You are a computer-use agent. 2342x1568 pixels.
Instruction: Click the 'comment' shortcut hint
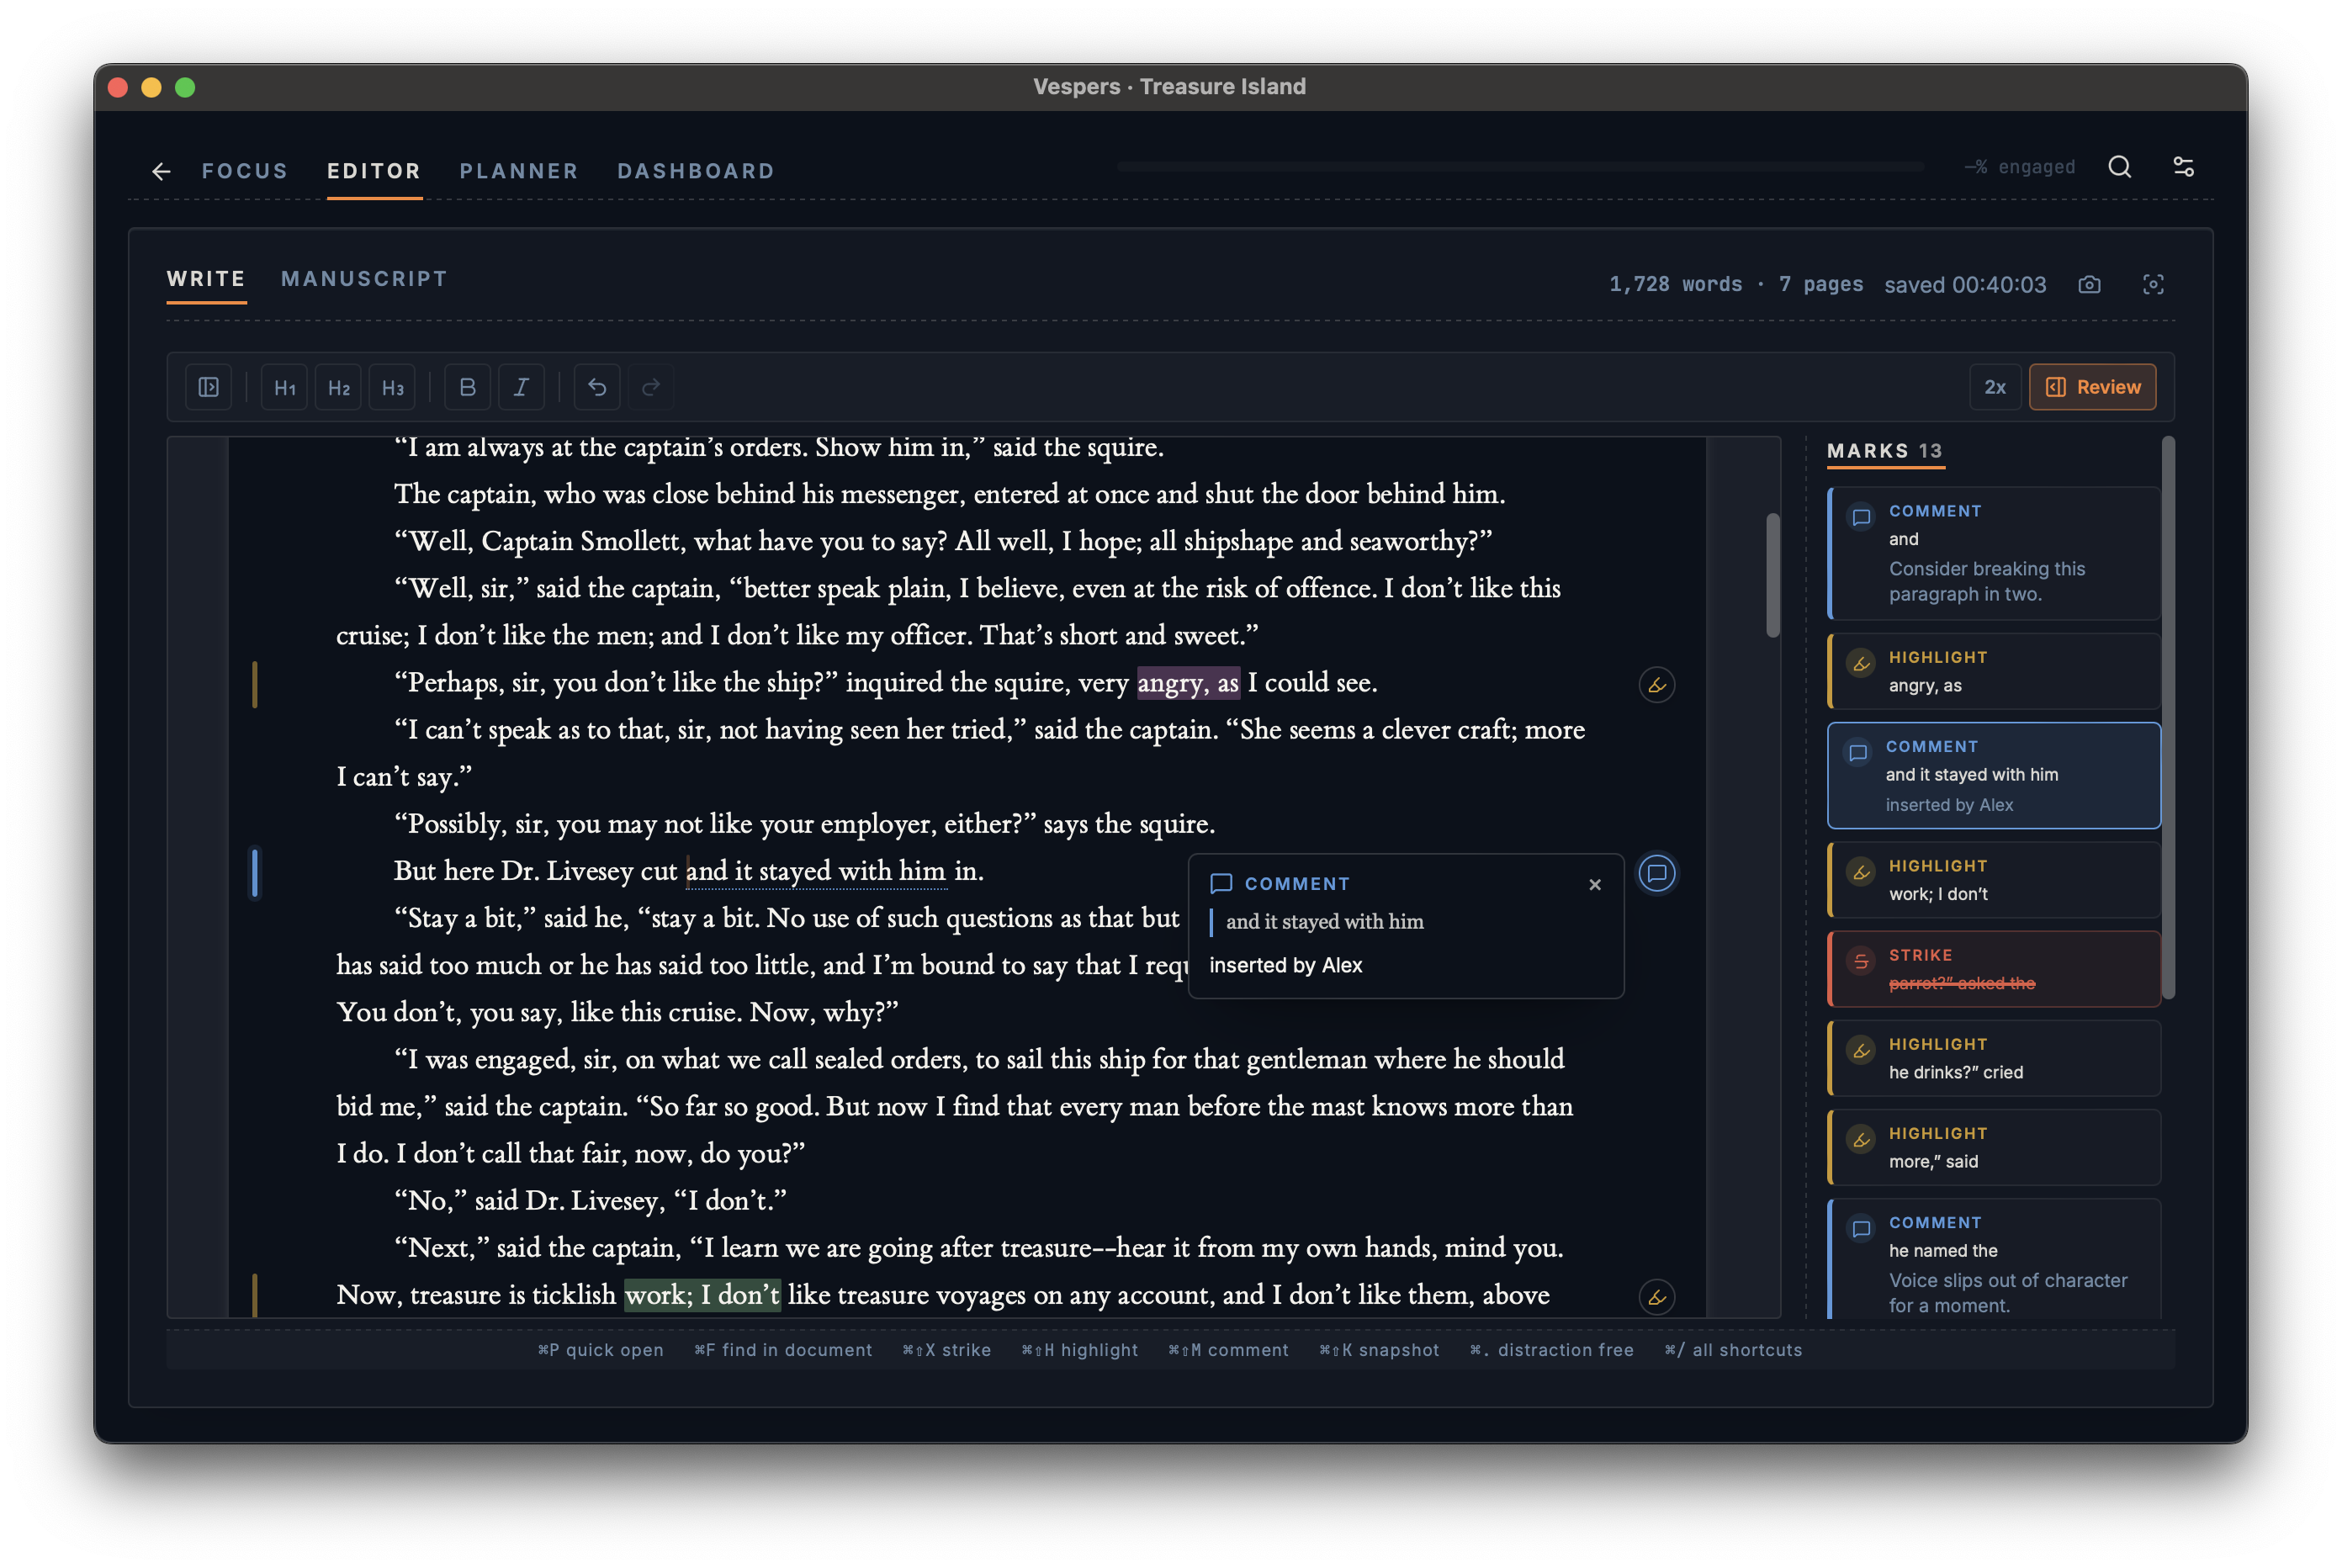click(x=1228, y=1350)
